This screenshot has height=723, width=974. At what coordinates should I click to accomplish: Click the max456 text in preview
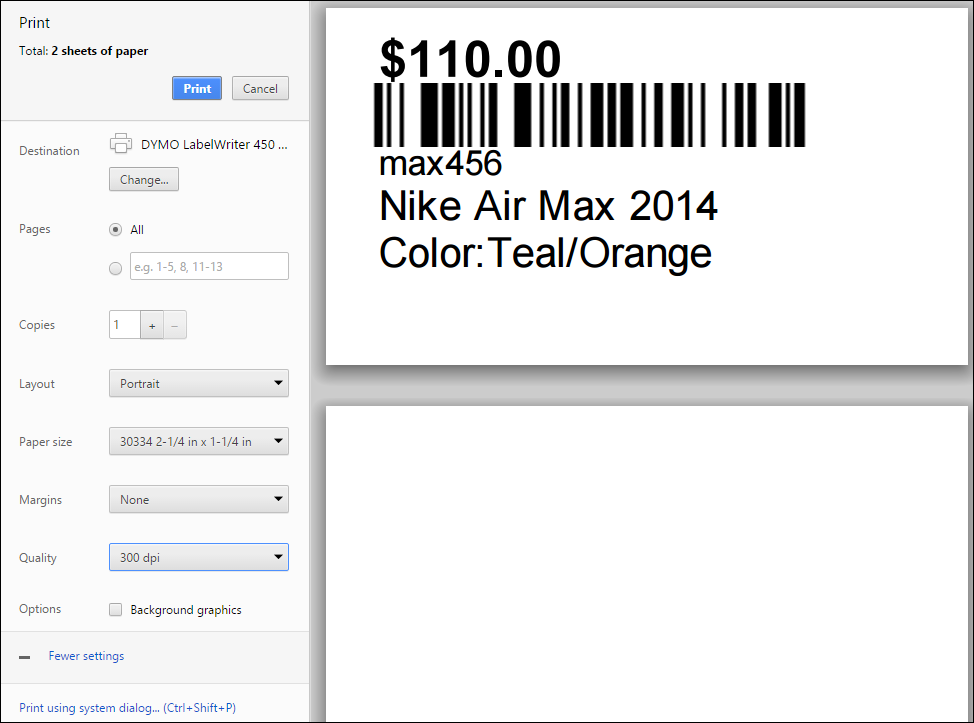(x=440, y=163)
